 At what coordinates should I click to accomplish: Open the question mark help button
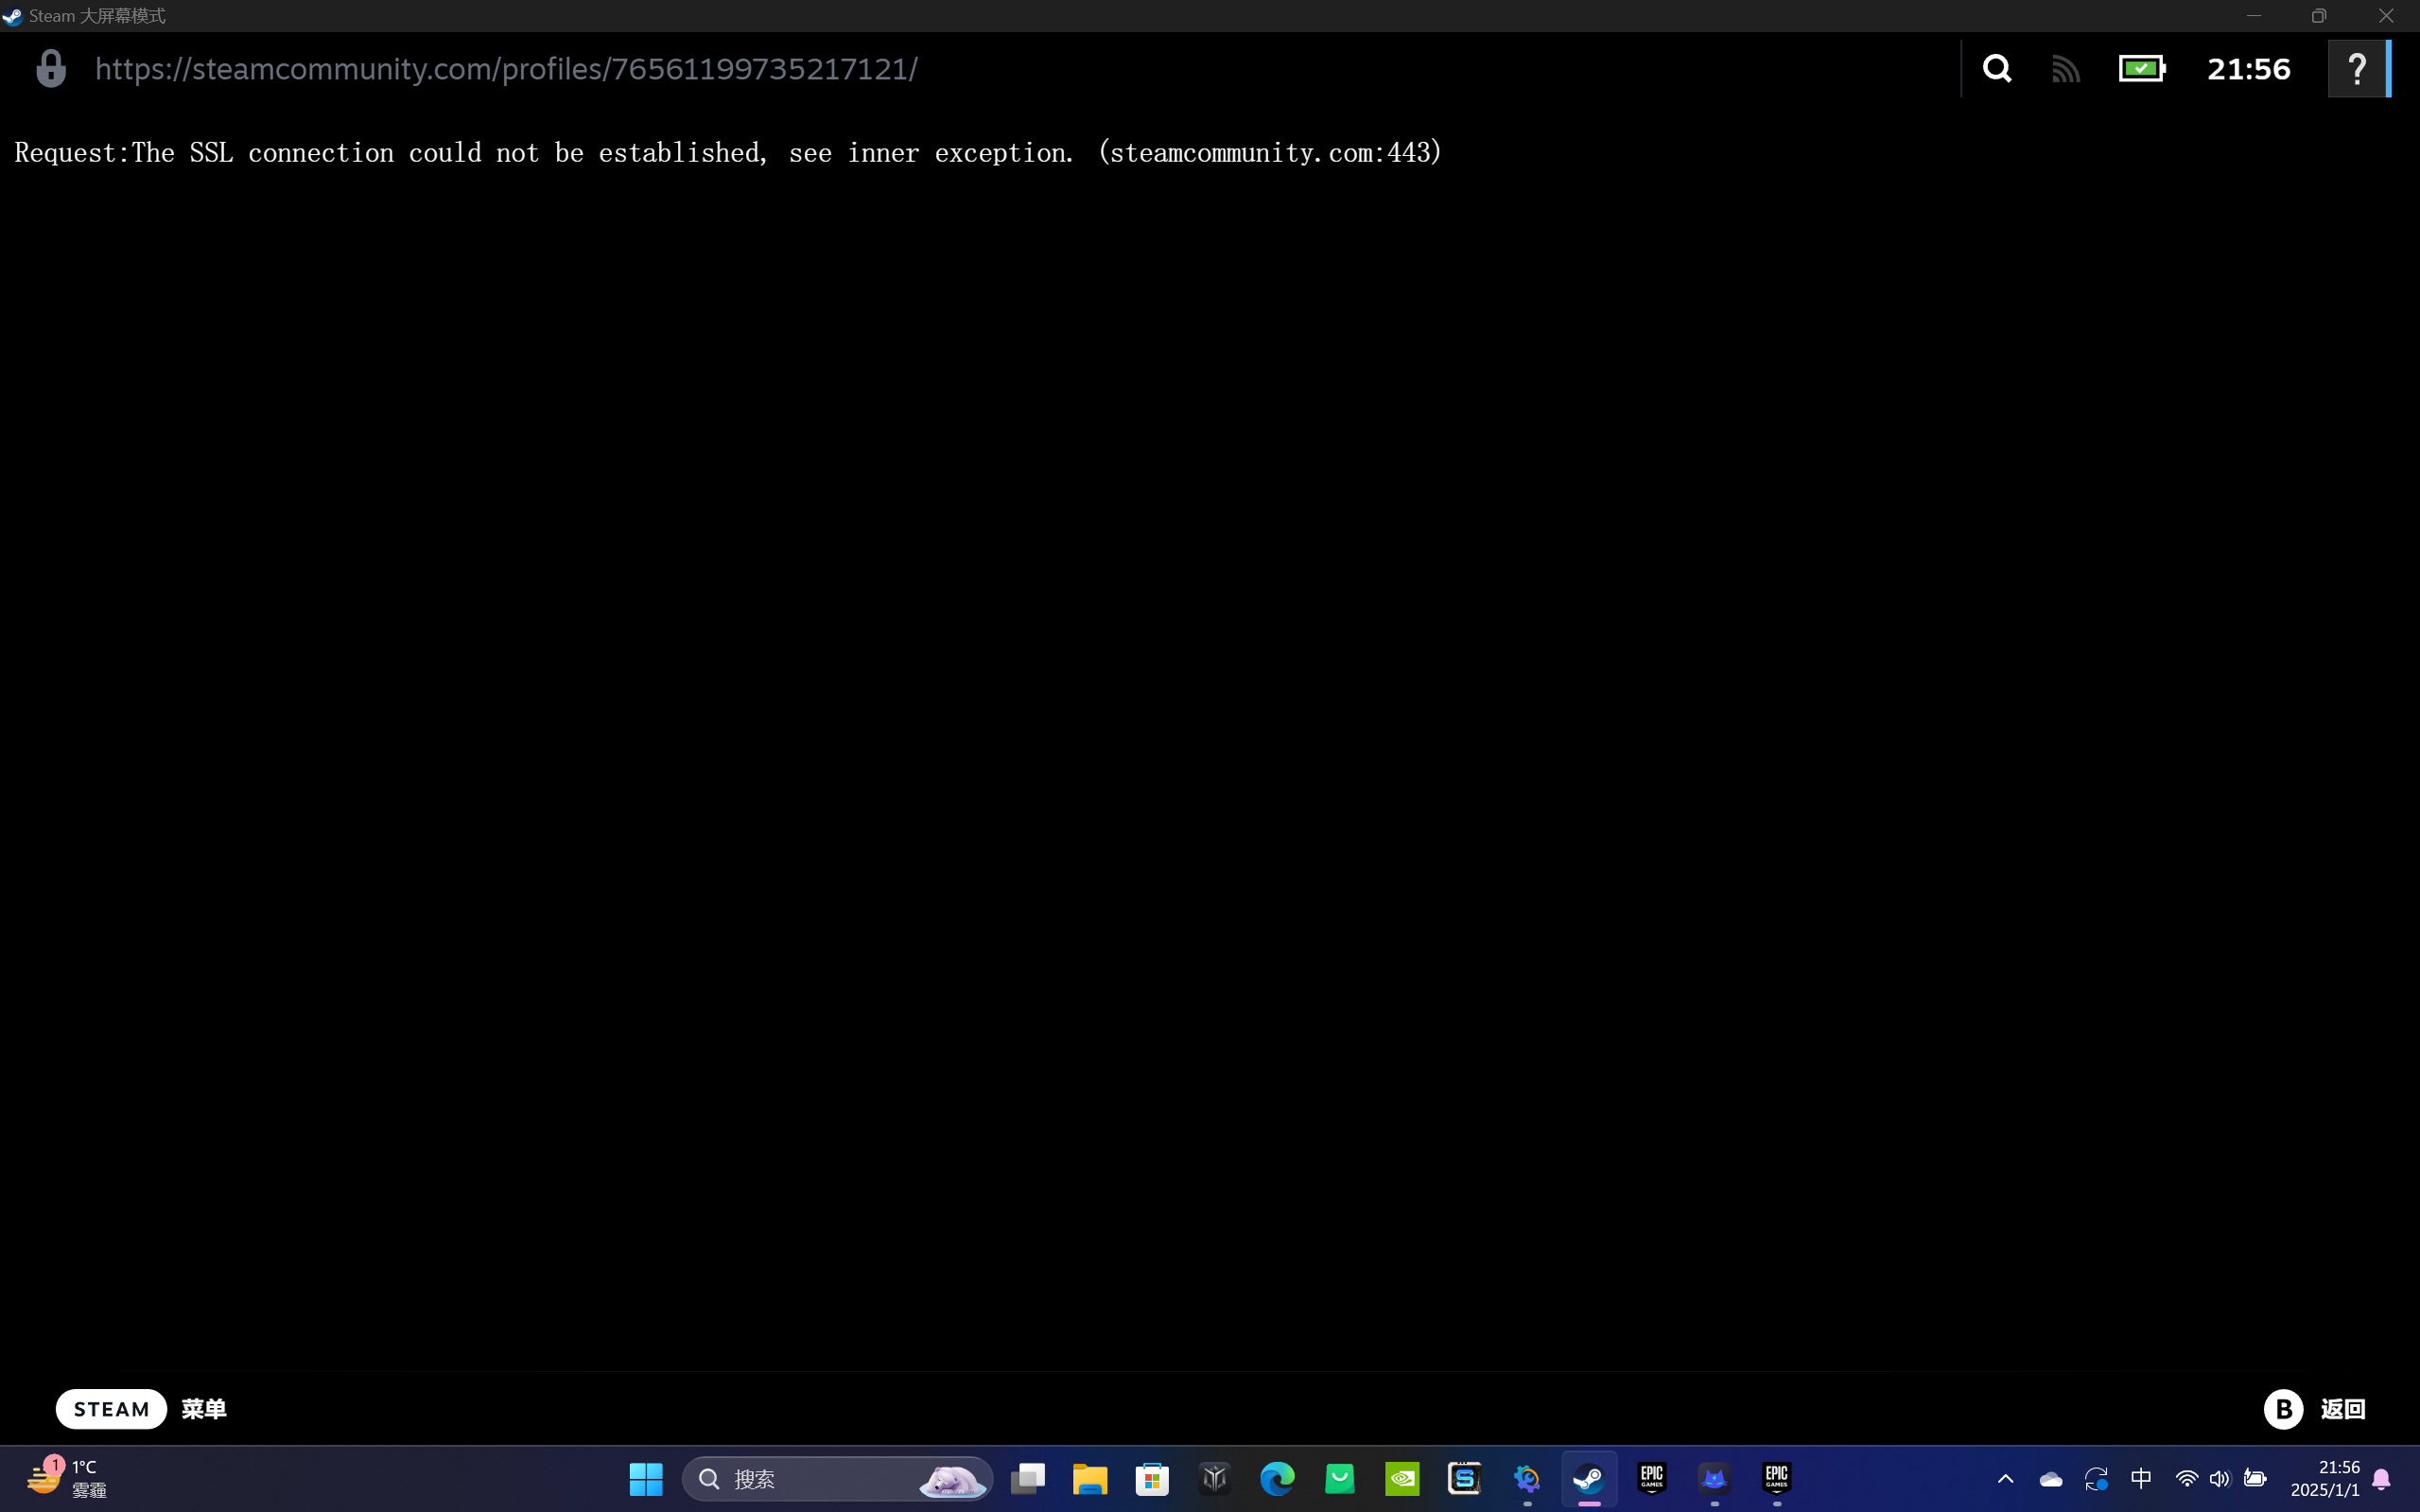[x=2357, y=69]
